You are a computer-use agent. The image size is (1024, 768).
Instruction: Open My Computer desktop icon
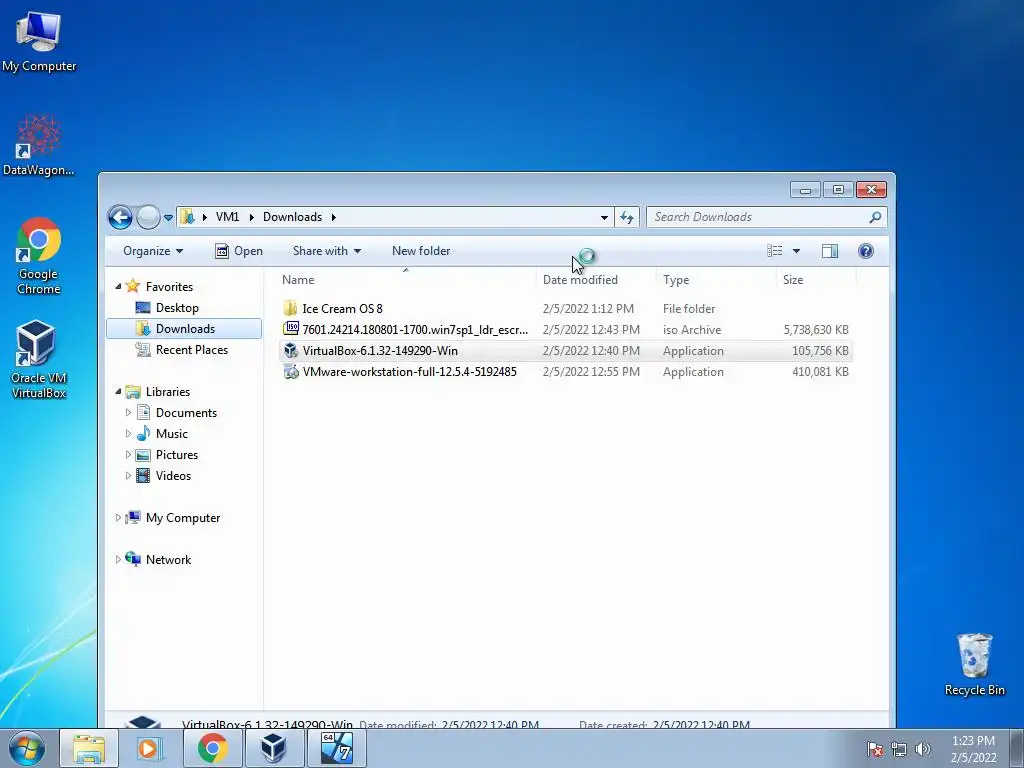point(39,41)
